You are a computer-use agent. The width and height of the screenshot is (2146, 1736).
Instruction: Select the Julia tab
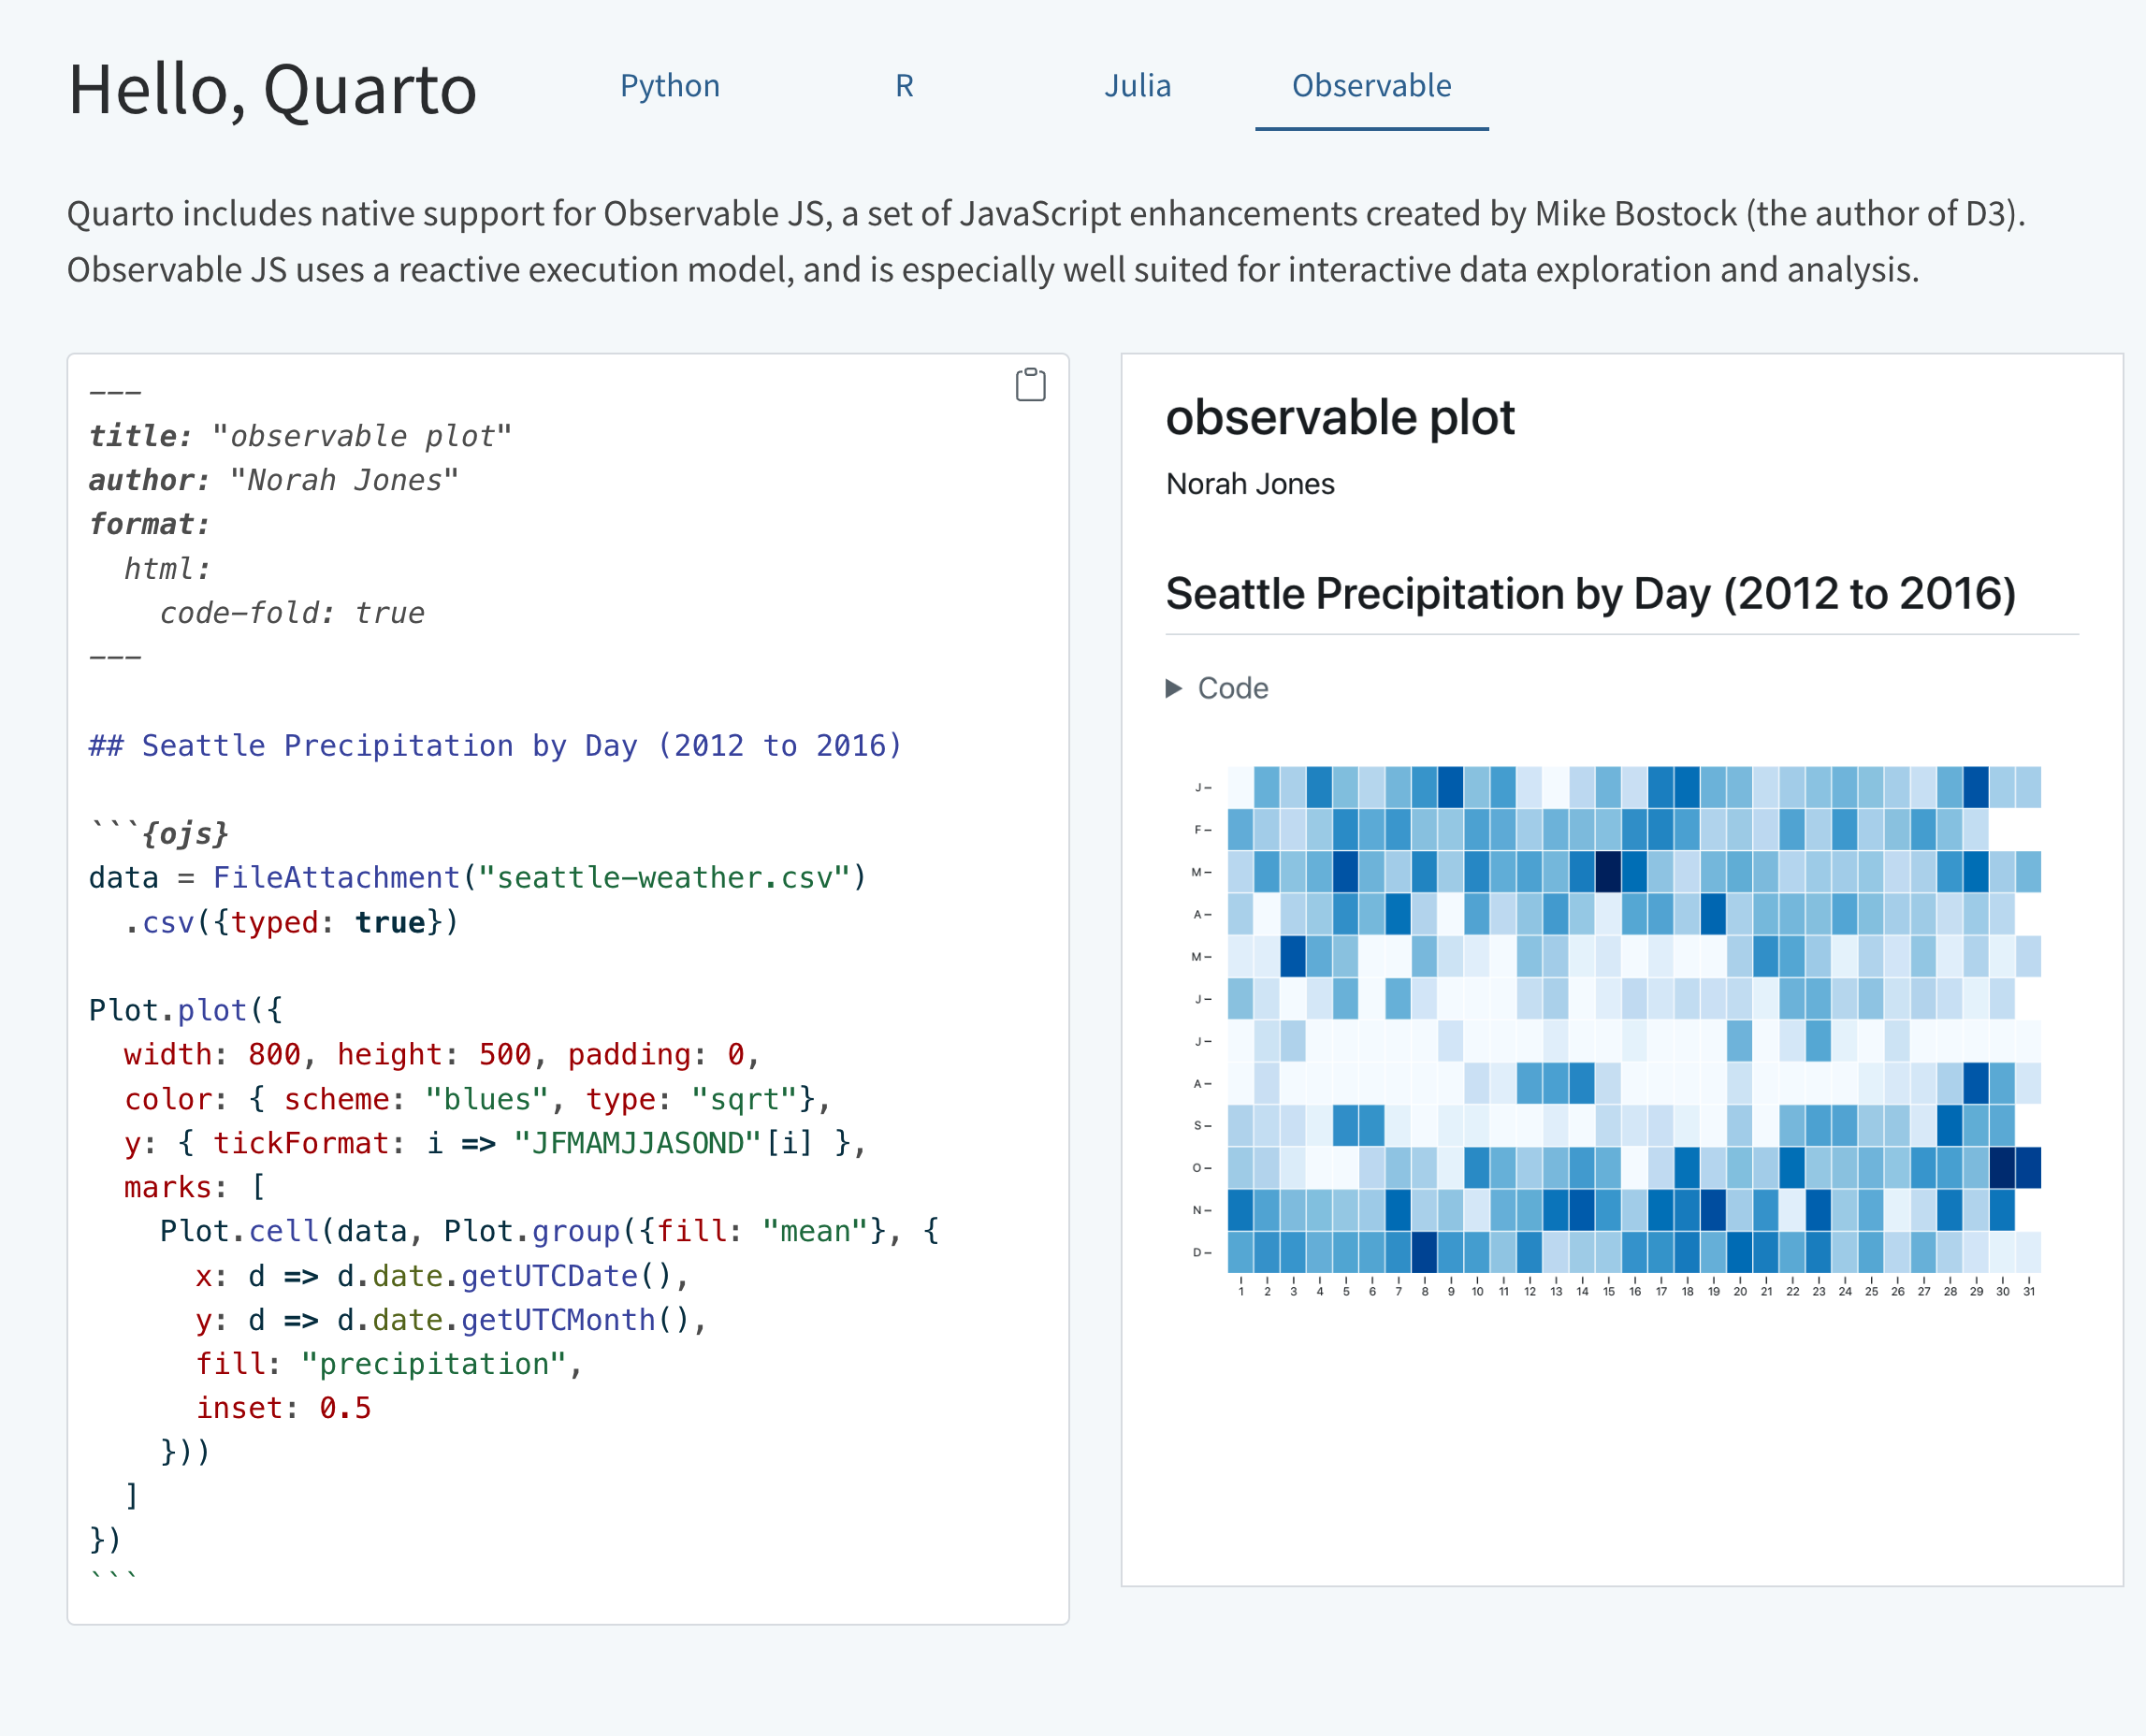coord(1137,86)
